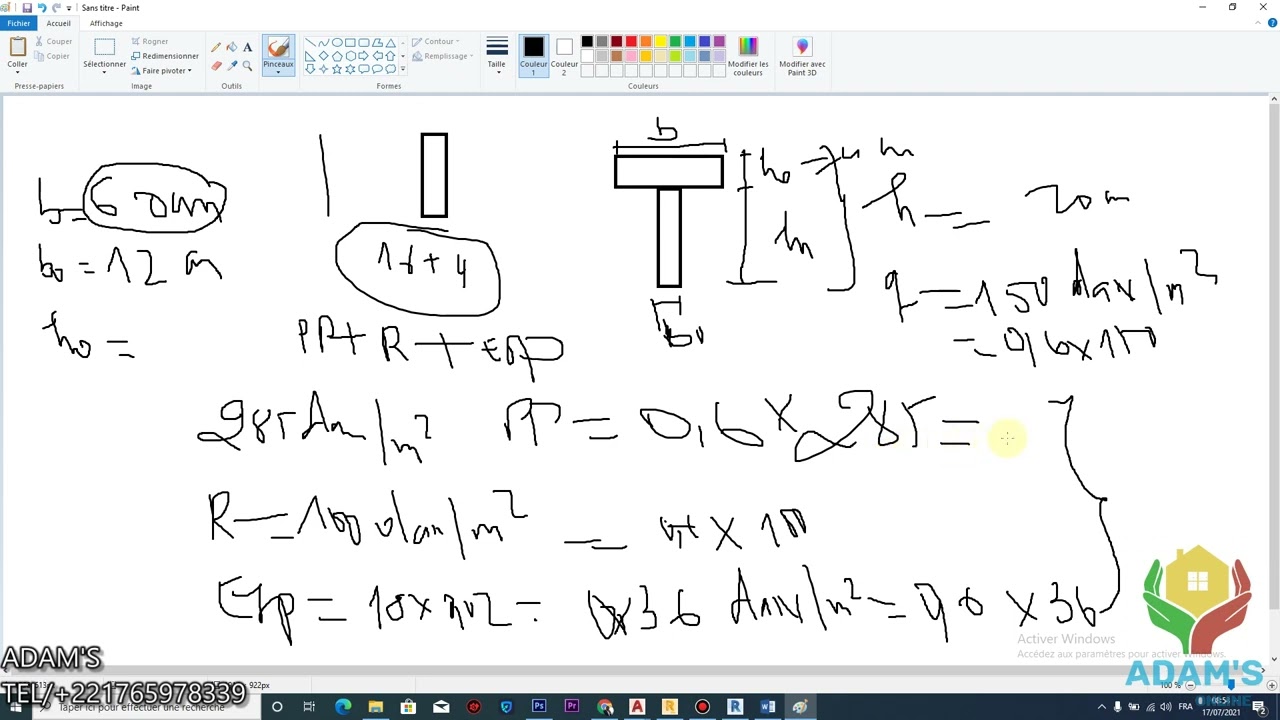Open Modifier avec Paint 3D
Viewport: 1280px width, 720px height.
tap(802, 56)
